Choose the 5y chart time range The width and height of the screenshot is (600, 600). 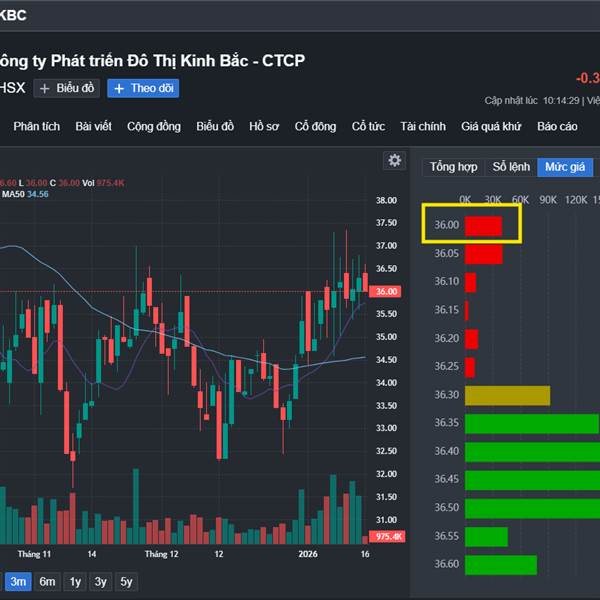pyautogui.click(x=125, y=581)
